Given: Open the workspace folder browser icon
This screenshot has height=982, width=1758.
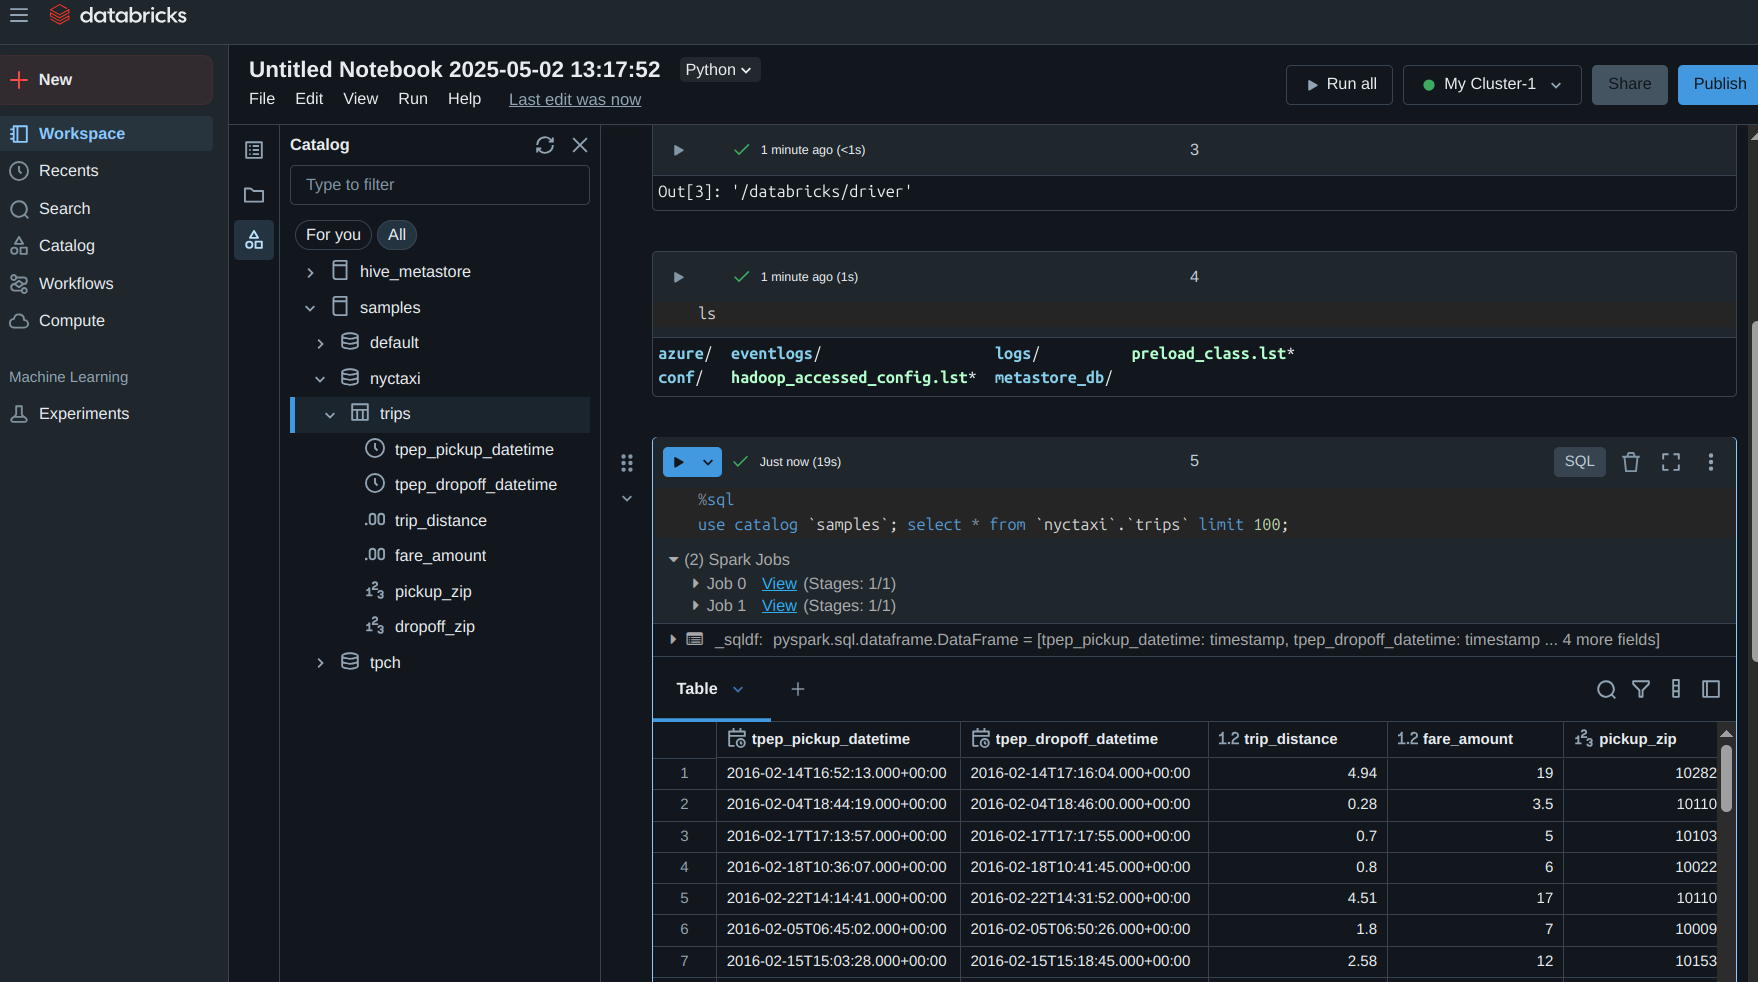Looking at the screenshot, I should pyautogui.click(x=254, y=195).
